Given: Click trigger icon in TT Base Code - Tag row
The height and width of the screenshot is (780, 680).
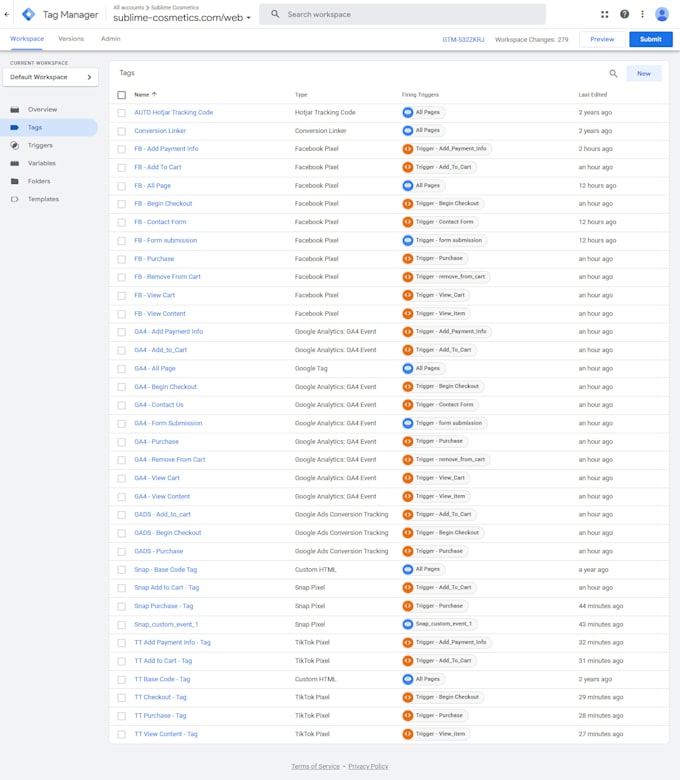Looking at the screenshot, I should (x=408, y=679).
